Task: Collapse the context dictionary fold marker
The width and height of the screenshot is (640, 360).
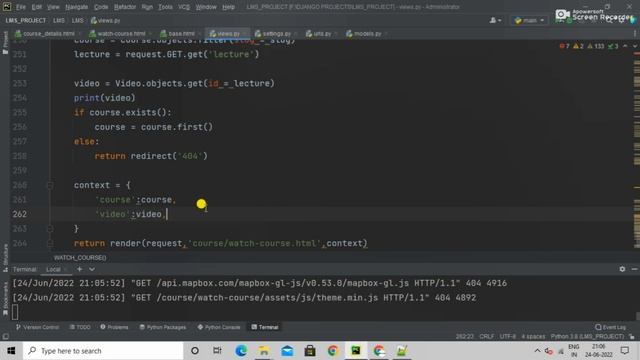Action: tap(50, 185)
